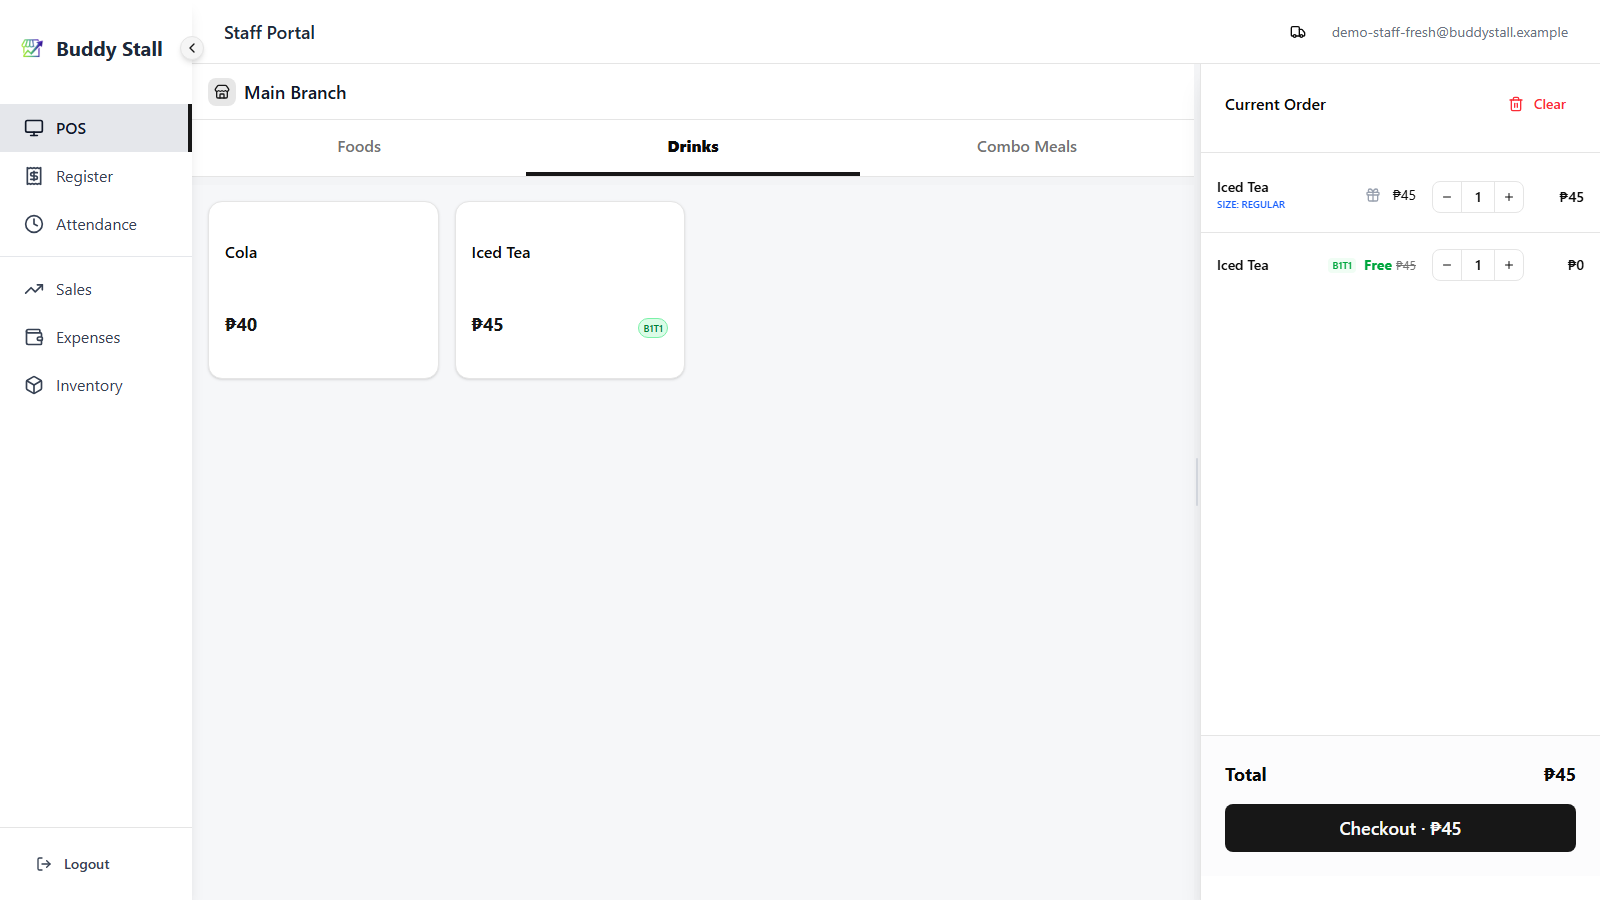The image size is (1600, 900).
Task: Click the green Free label
Action: [x=1378, y=265]
